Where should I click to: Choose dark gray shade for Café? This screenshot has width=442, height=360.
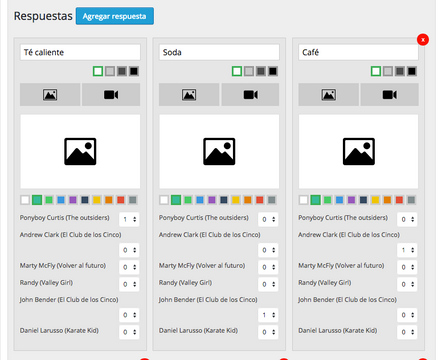pos(400,71)
